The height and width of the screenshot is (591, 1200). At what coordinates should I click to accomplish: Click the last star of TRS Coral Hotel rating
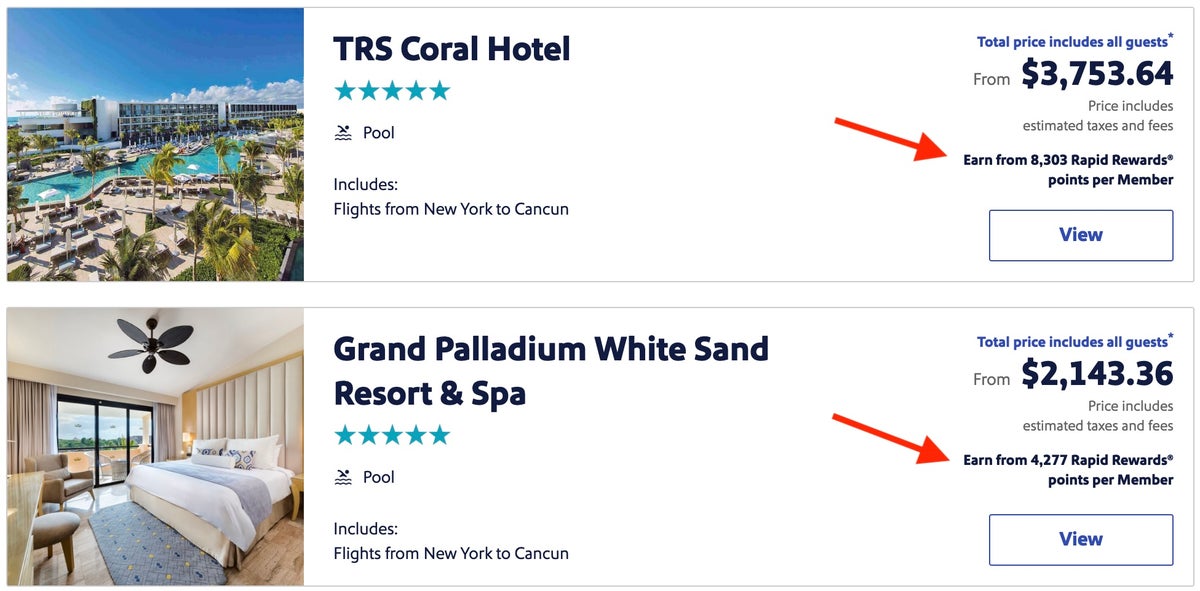(442, 91)
